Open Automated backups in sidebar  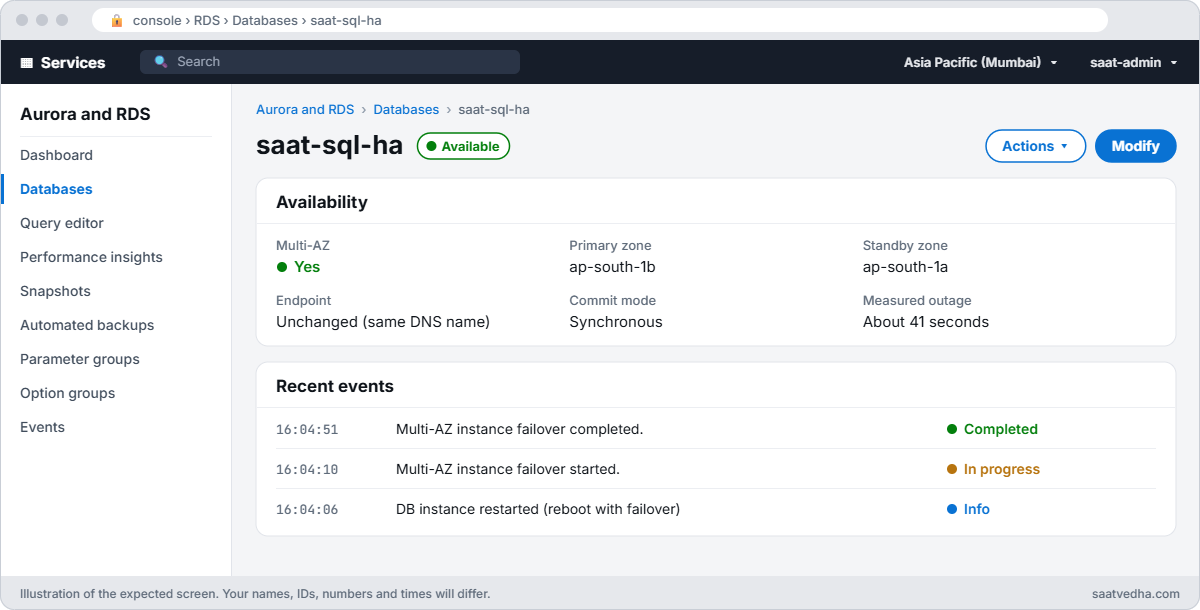[x=87, y=325]
